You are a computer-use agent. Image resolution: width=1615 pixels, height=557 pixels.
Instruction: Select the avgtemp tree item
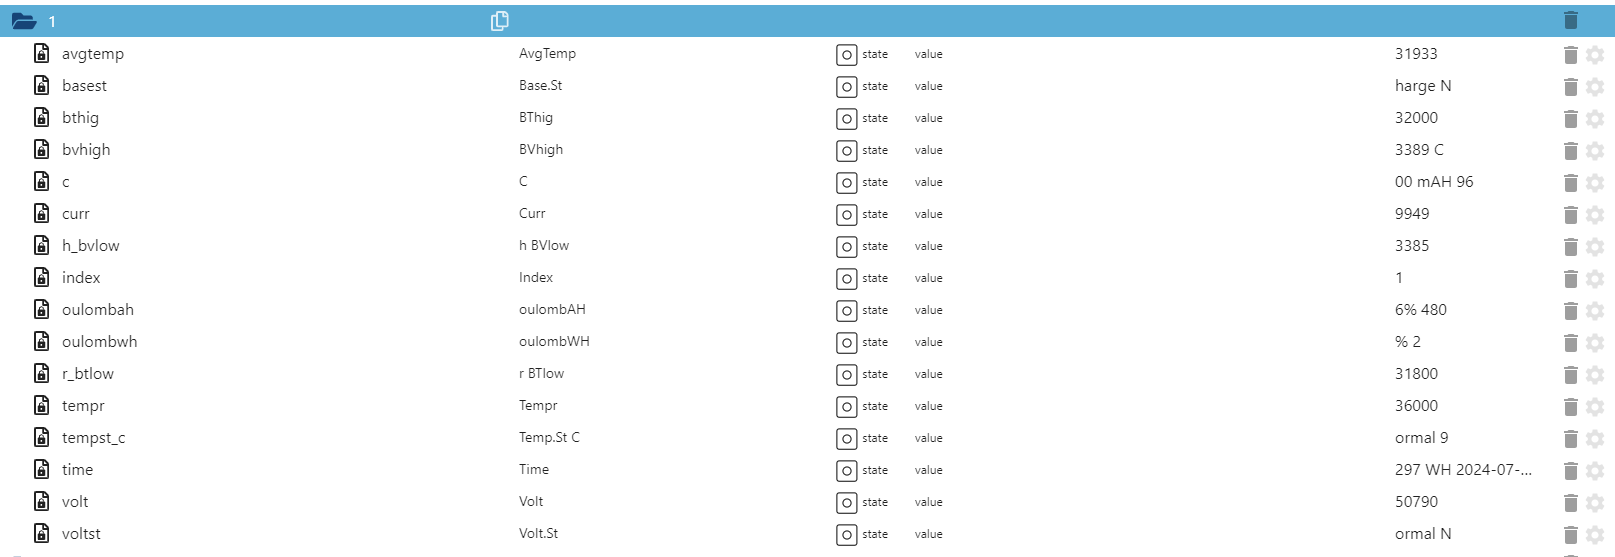click(x=93, y=54)
